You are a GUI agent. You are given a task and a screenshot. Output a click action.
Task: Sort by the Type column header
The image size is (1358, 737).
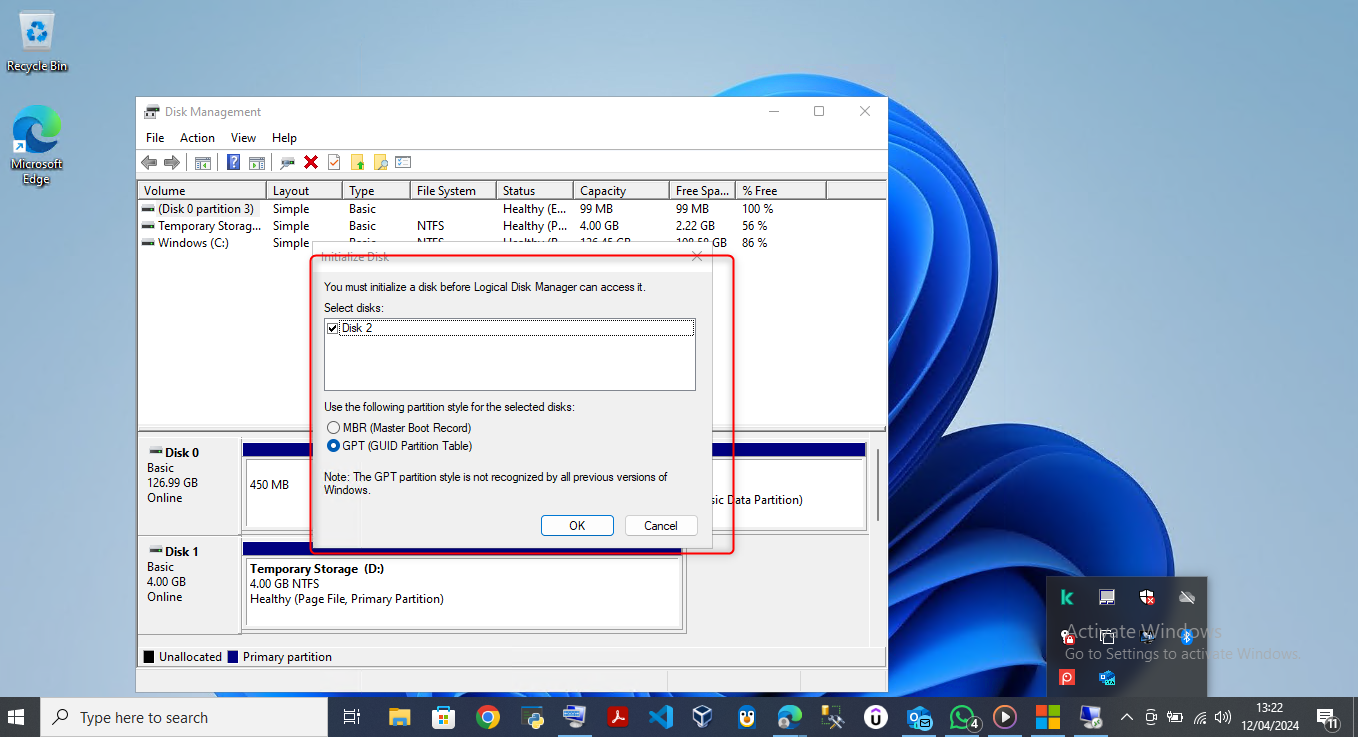[376, 190]
